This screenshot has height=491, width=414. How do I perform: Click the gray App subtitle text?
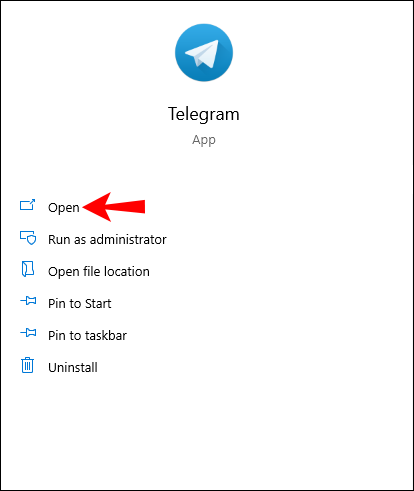pos(204,140)
